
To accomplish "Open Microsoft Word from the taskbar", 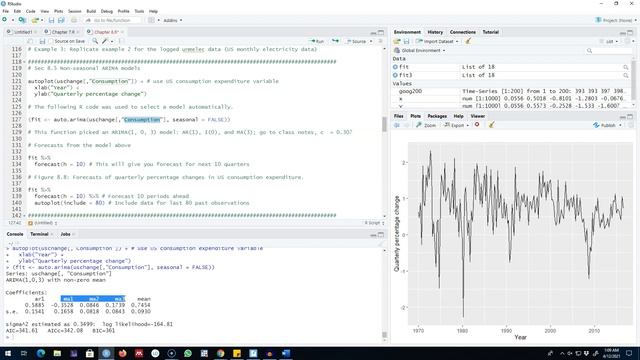I will point(286,353).
